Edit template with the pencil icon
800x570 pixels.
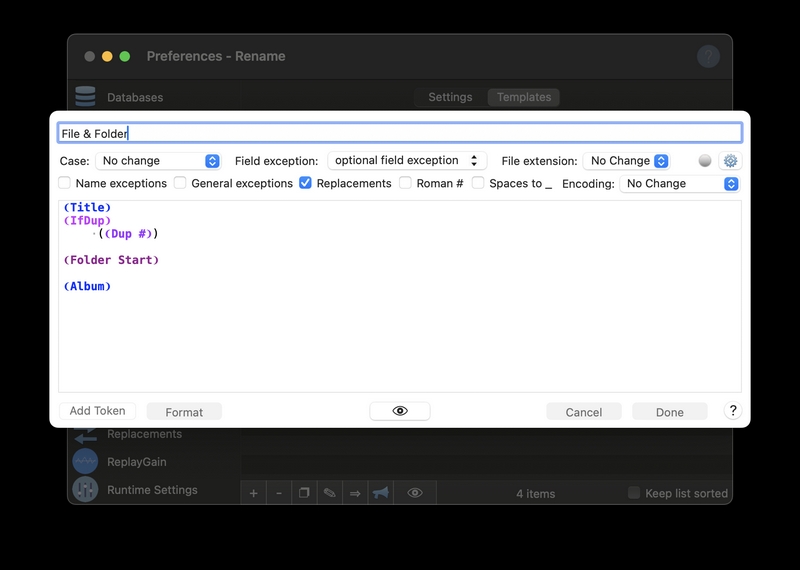pos(330,493)
